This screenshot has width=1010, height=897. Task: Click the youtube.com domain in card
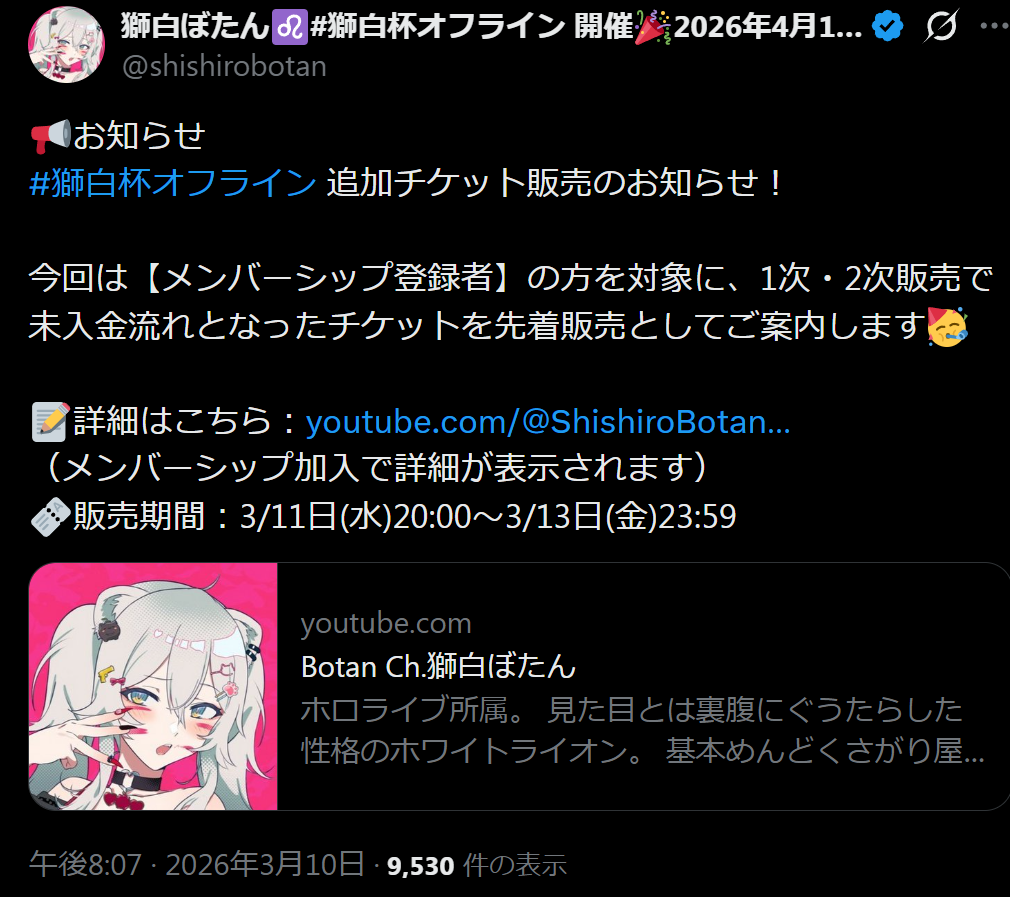[386, 623]
